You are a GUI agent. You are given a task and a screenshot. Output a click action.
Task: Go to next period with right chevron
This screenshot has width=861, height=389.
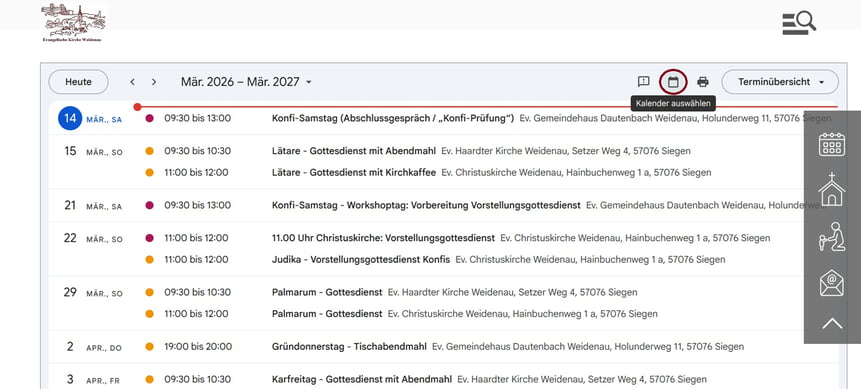[x=154, y=82]
